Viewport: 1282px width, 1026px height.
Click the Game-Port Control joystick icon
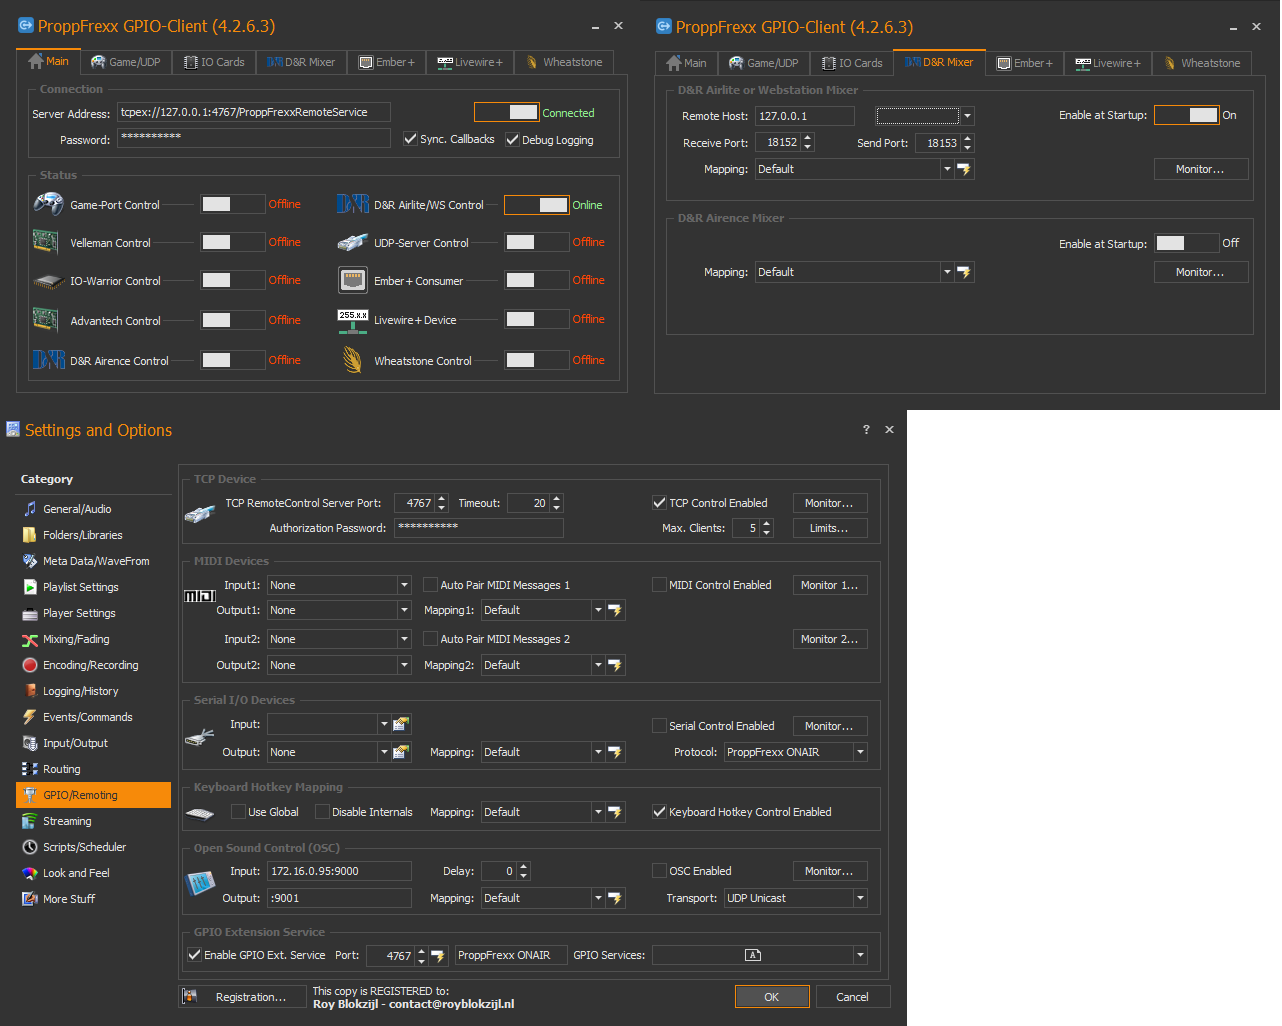[x=48, y=204]
